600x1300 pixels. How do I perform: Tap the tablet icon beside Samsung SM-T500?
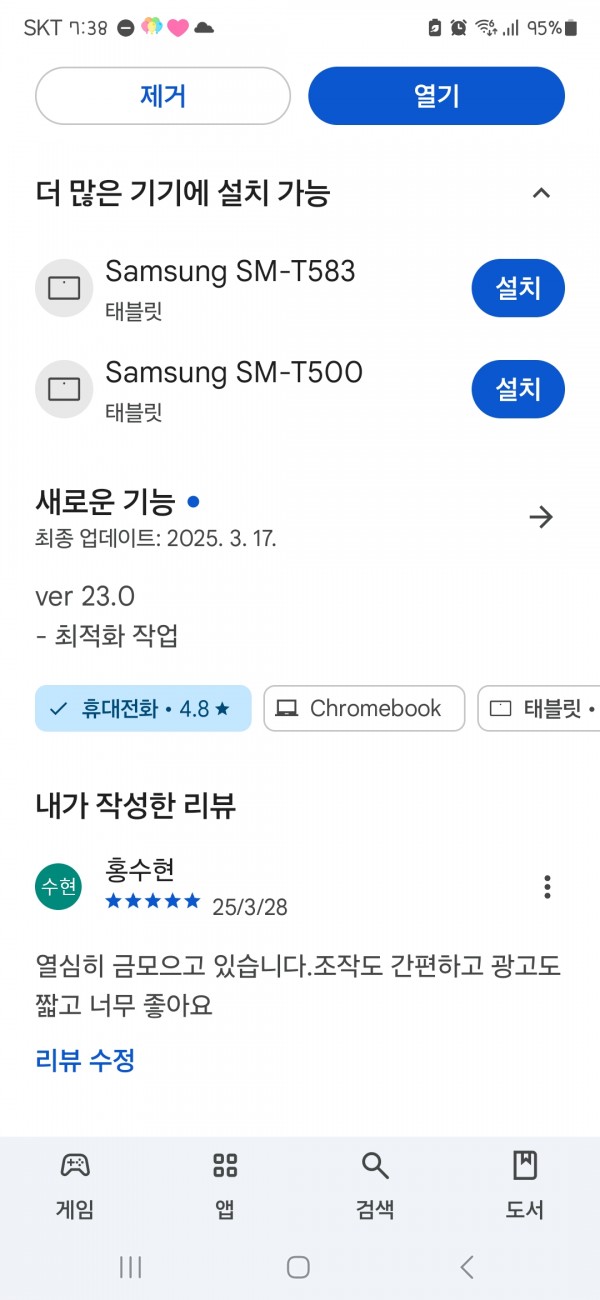pyautogui.click(x=64, y=388)
